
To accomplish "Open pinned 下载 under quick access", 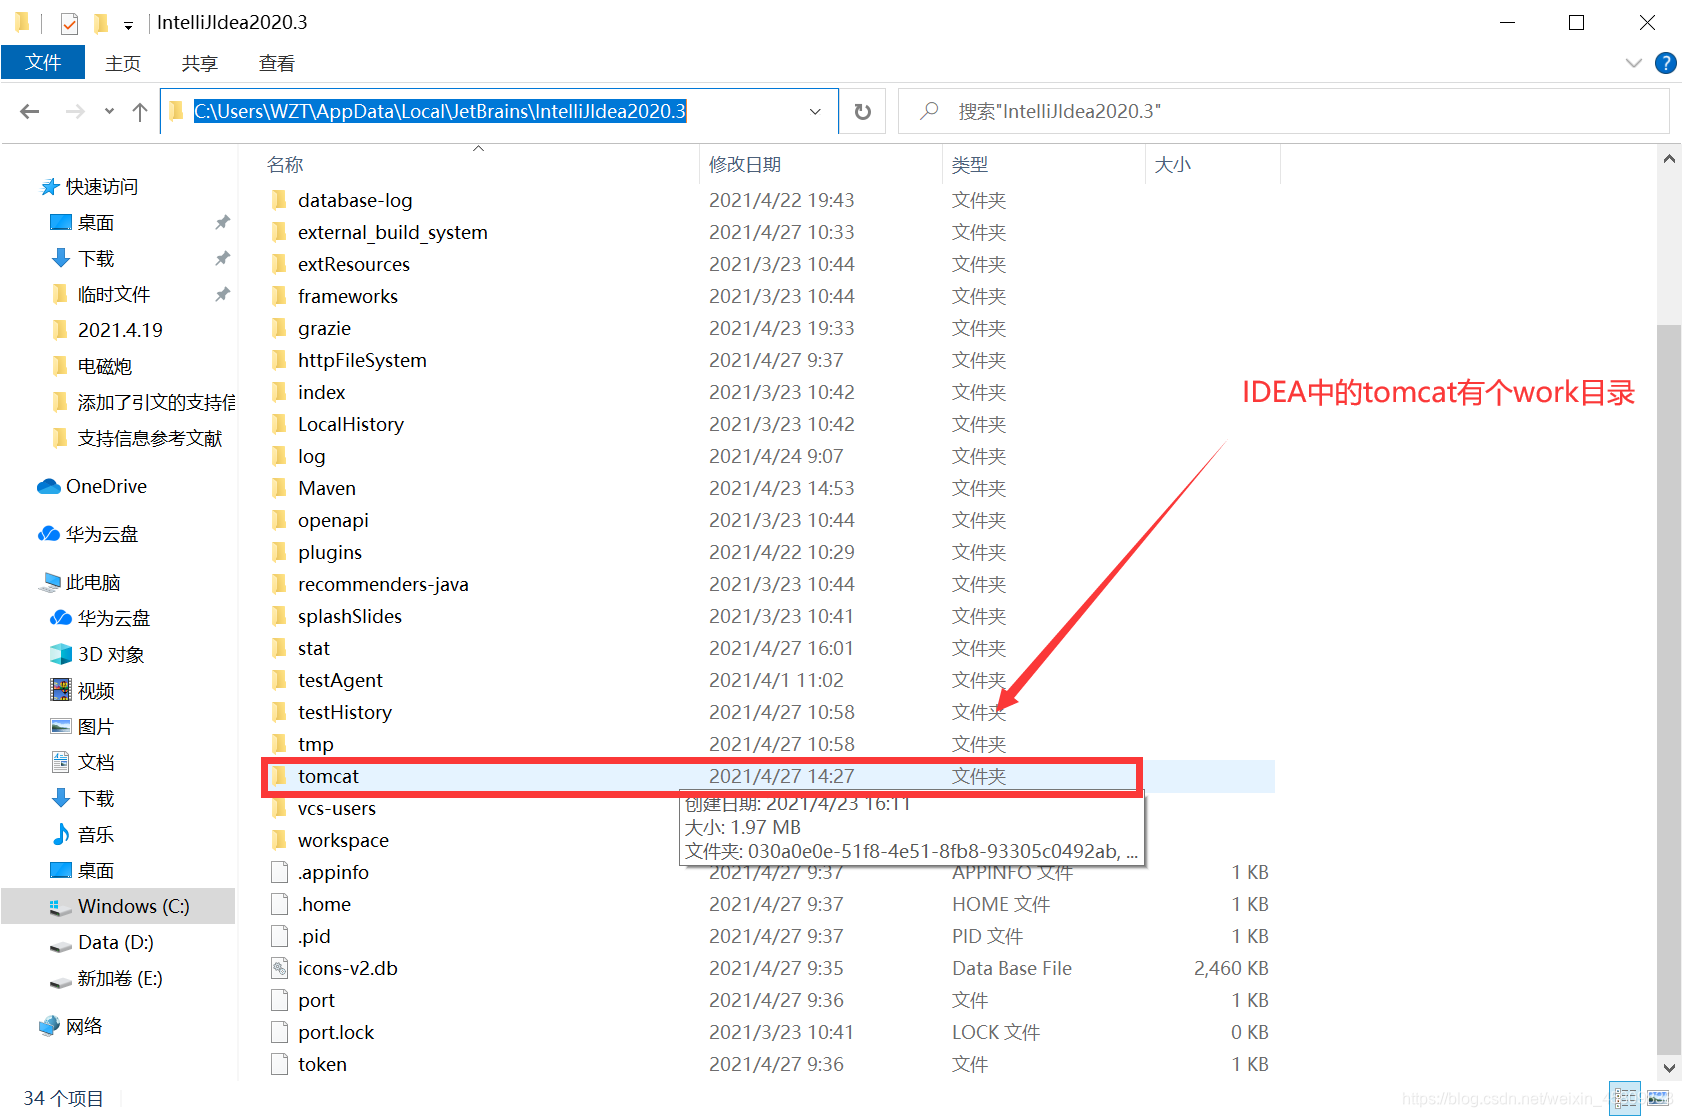I will pos(96,259).
